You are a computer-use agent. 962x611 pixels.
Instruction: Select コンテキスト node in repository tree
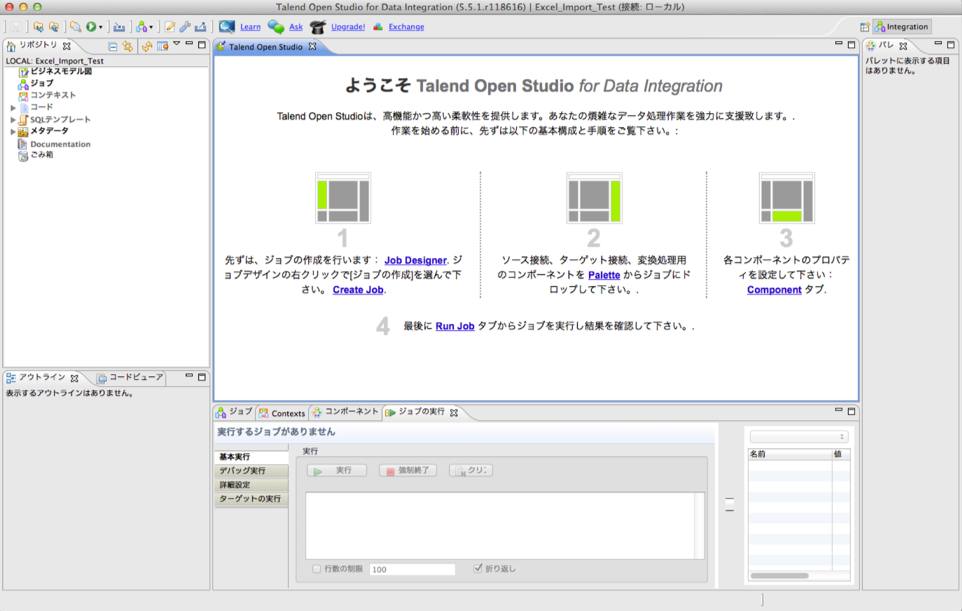pos(53,95)
